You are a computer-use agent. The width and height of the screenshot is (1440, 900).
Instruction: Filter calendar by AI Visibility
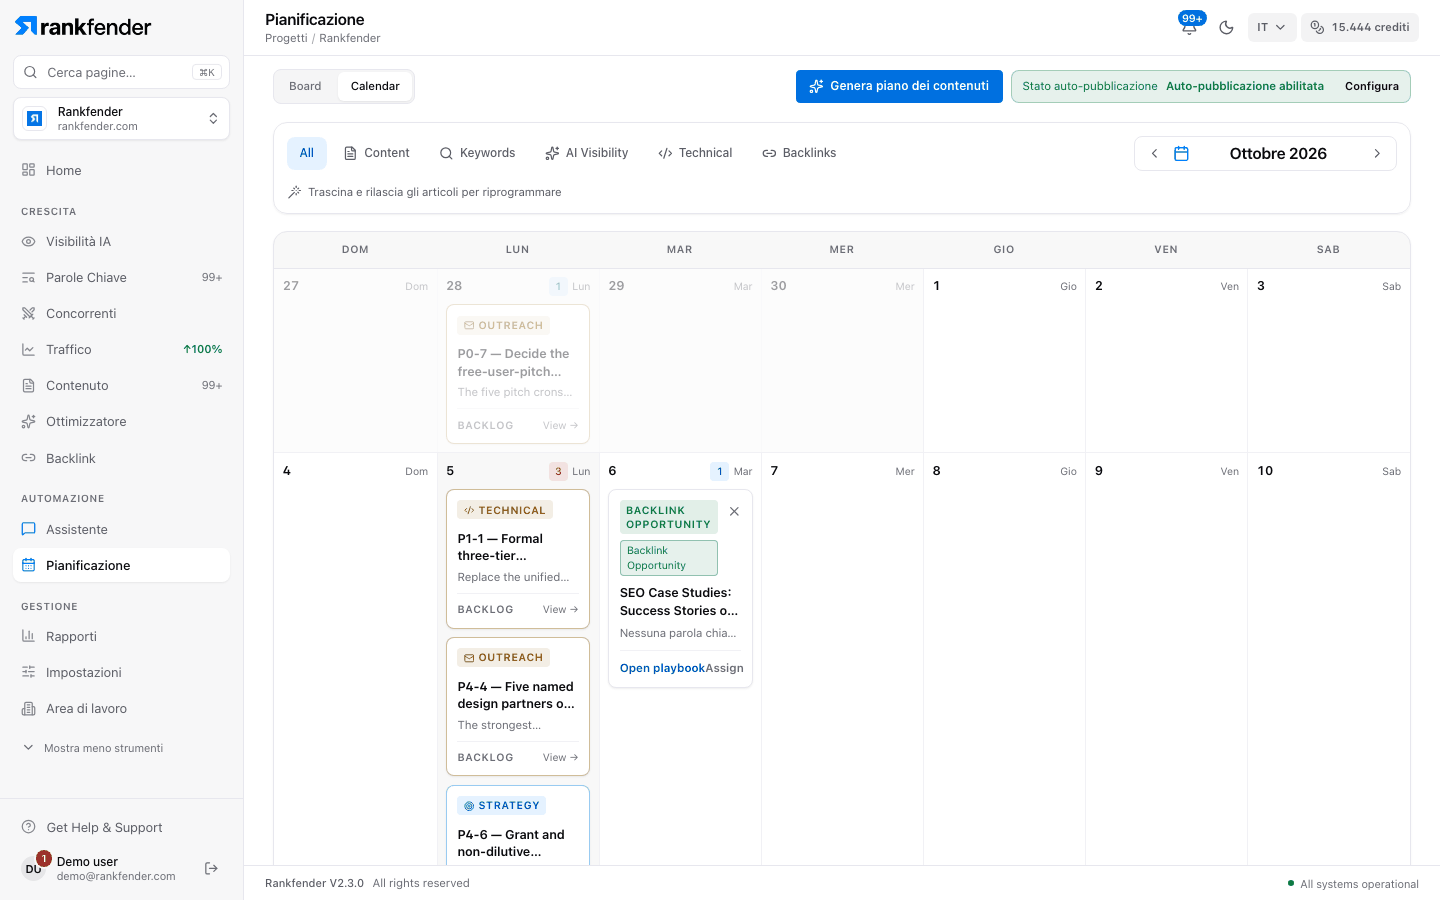[586, 153]
